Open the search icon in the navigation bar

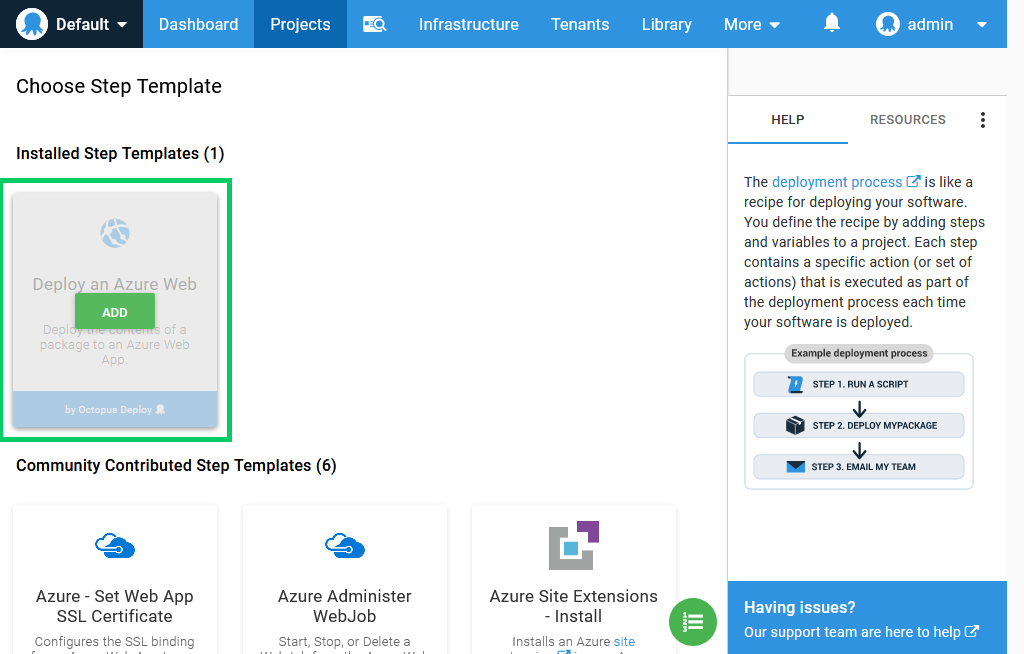tap(374, 25)
